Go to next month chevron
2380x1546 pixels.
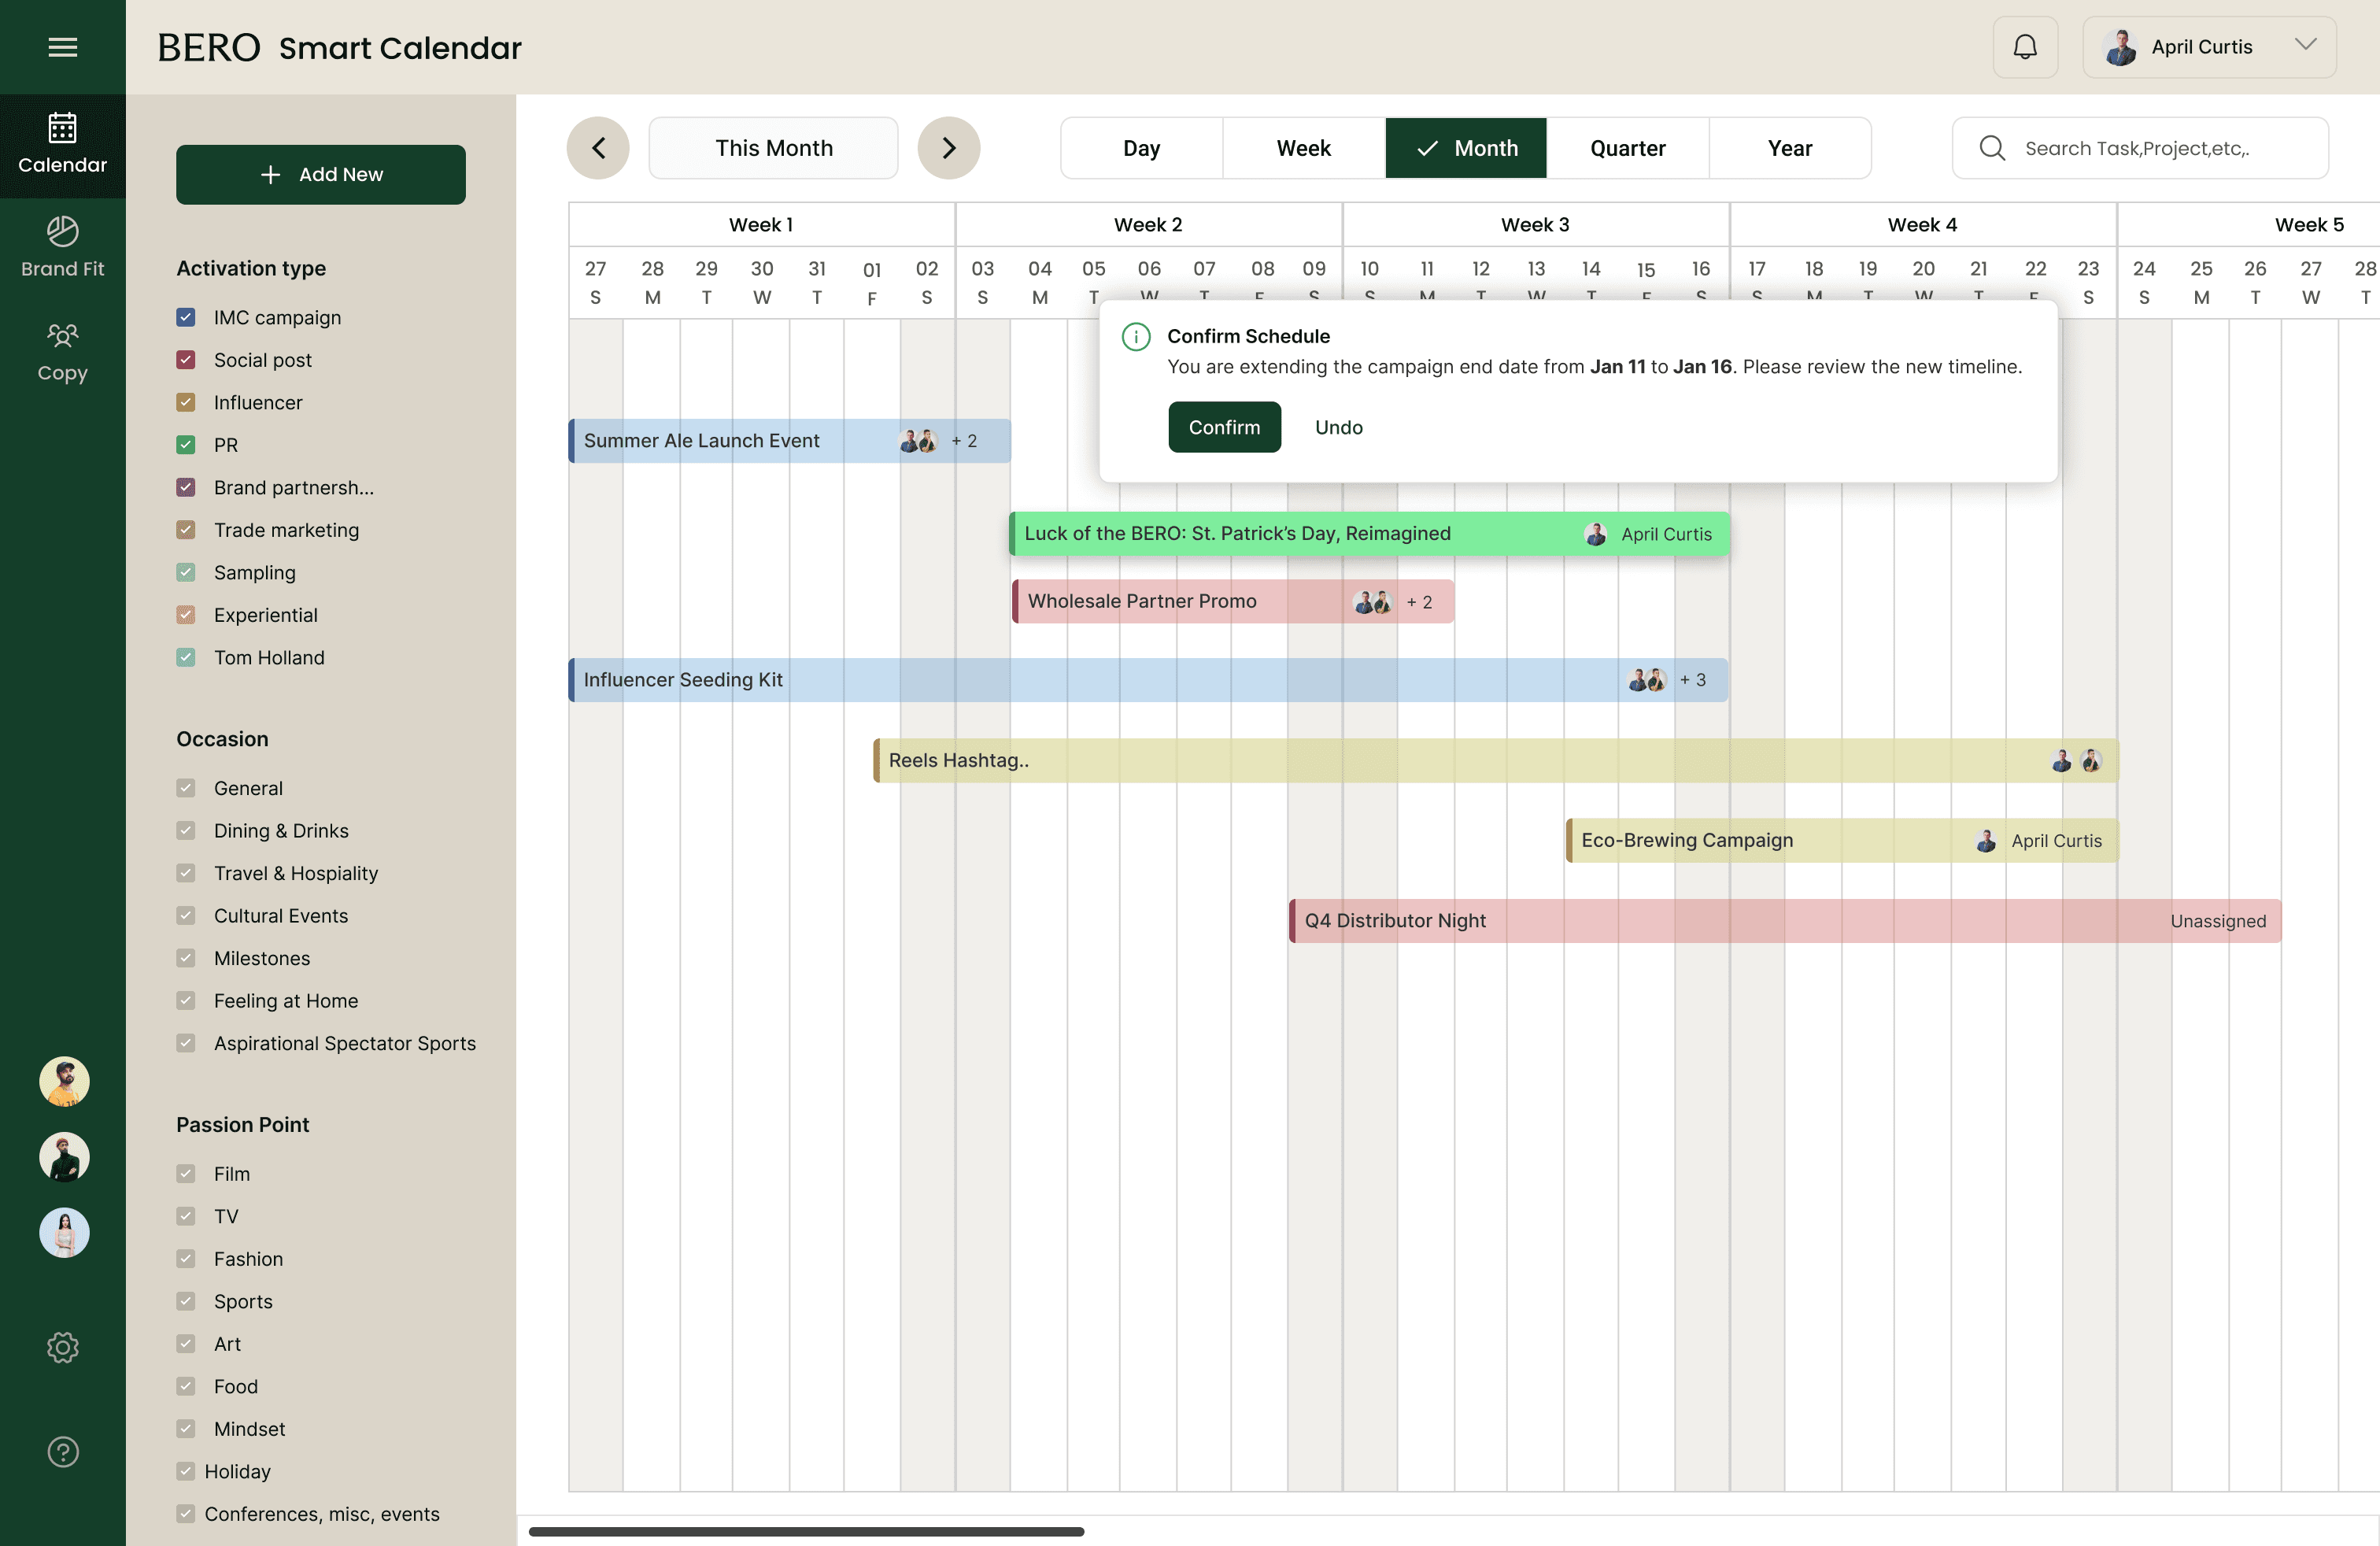tap(948, 148)
